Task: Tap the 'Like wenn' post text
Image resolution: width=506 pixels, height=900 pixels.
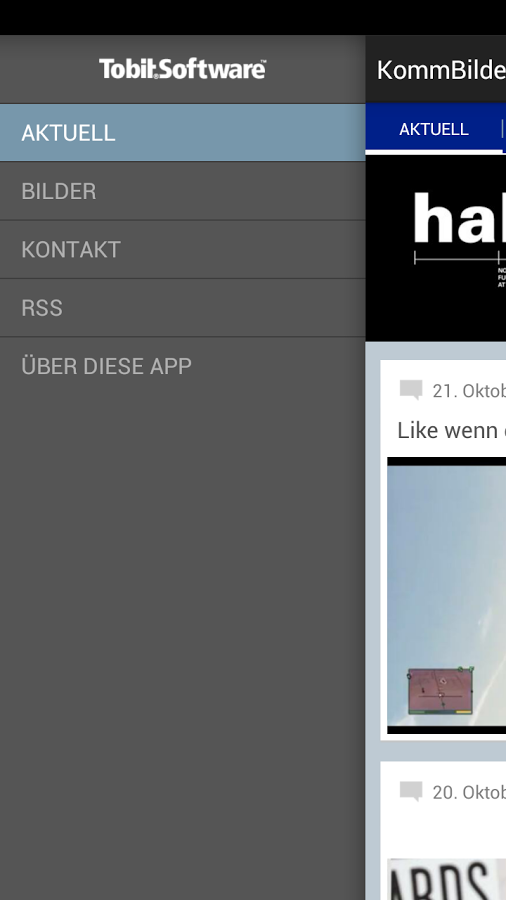Action: point(451,430)
